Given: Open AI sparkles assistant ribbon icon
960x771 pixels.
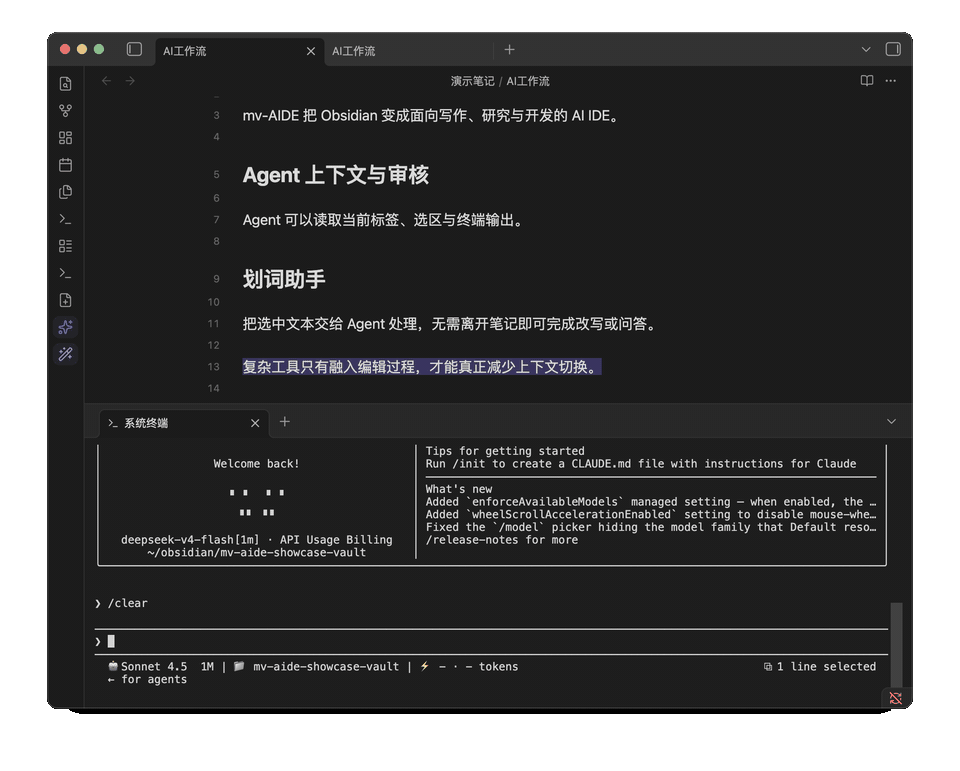Looking at the screenshot, I should (x=66, y=327).
